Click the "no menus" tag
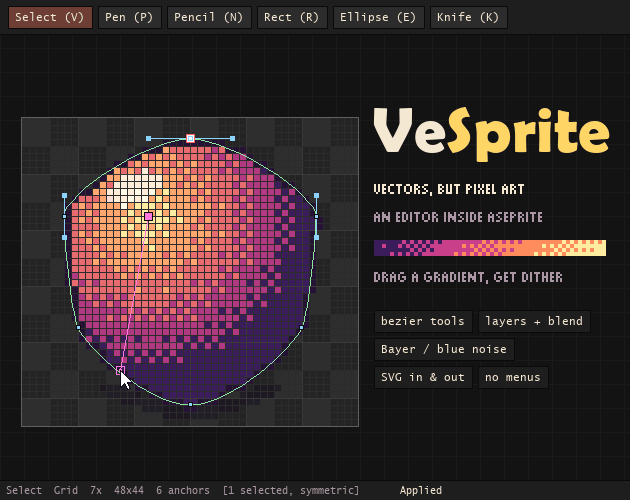Screen dimensions: 630x500 click(513, 377)
